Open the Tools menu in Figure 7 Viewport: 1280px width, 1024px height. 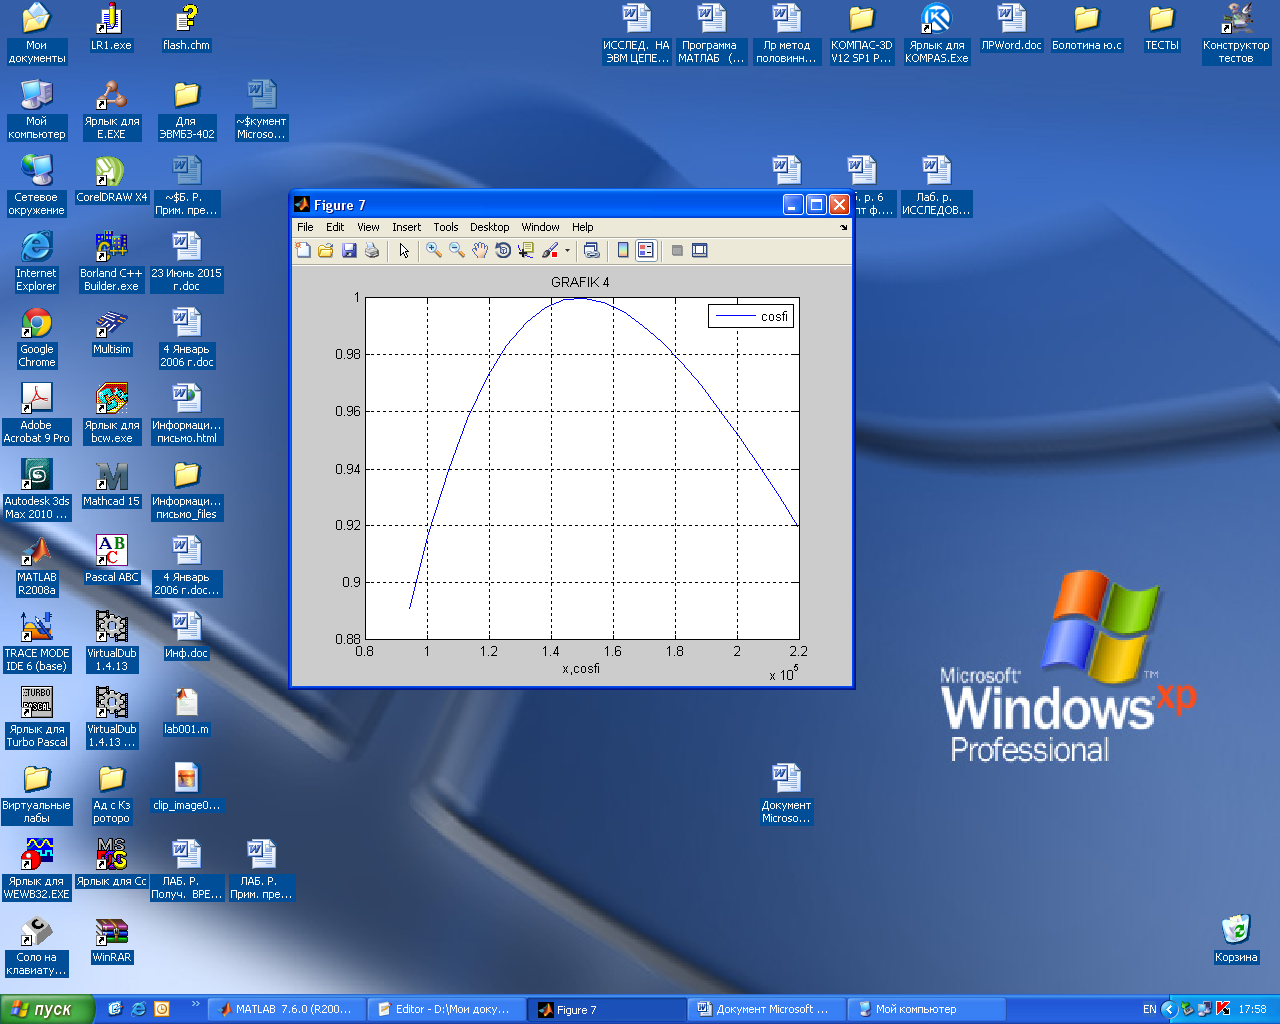pos(446,227)
